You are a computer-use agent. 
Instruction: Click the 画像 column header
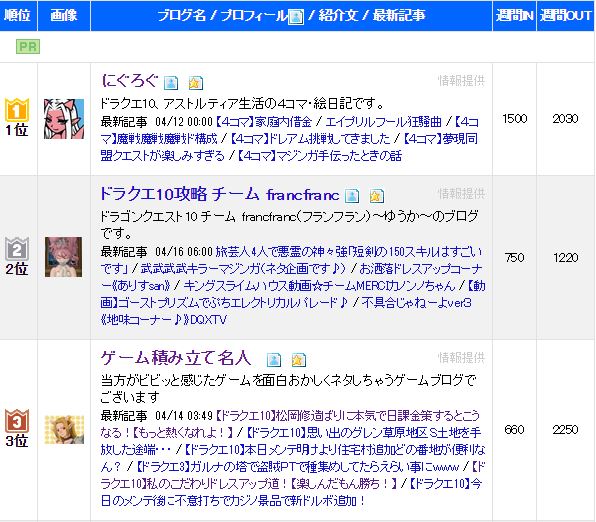pyautogui.click(x=63, y=16)
